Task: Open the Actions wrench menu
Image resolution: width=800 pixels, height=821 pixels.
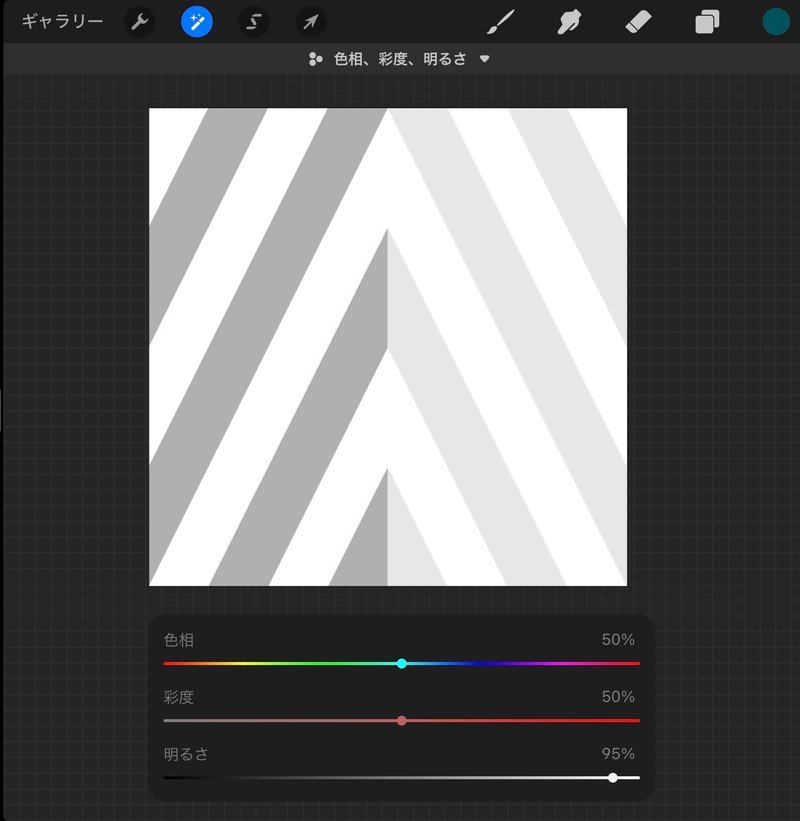Action: [139, 22]
